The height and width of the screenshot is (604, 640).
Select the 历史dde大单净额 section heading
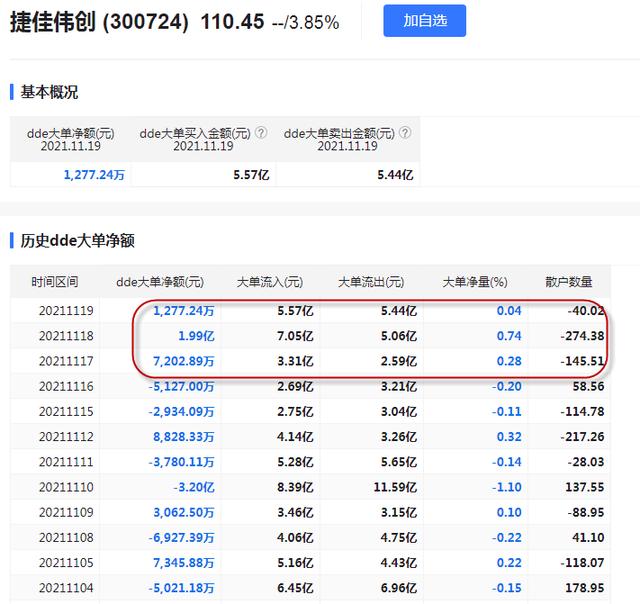(78, 240)
